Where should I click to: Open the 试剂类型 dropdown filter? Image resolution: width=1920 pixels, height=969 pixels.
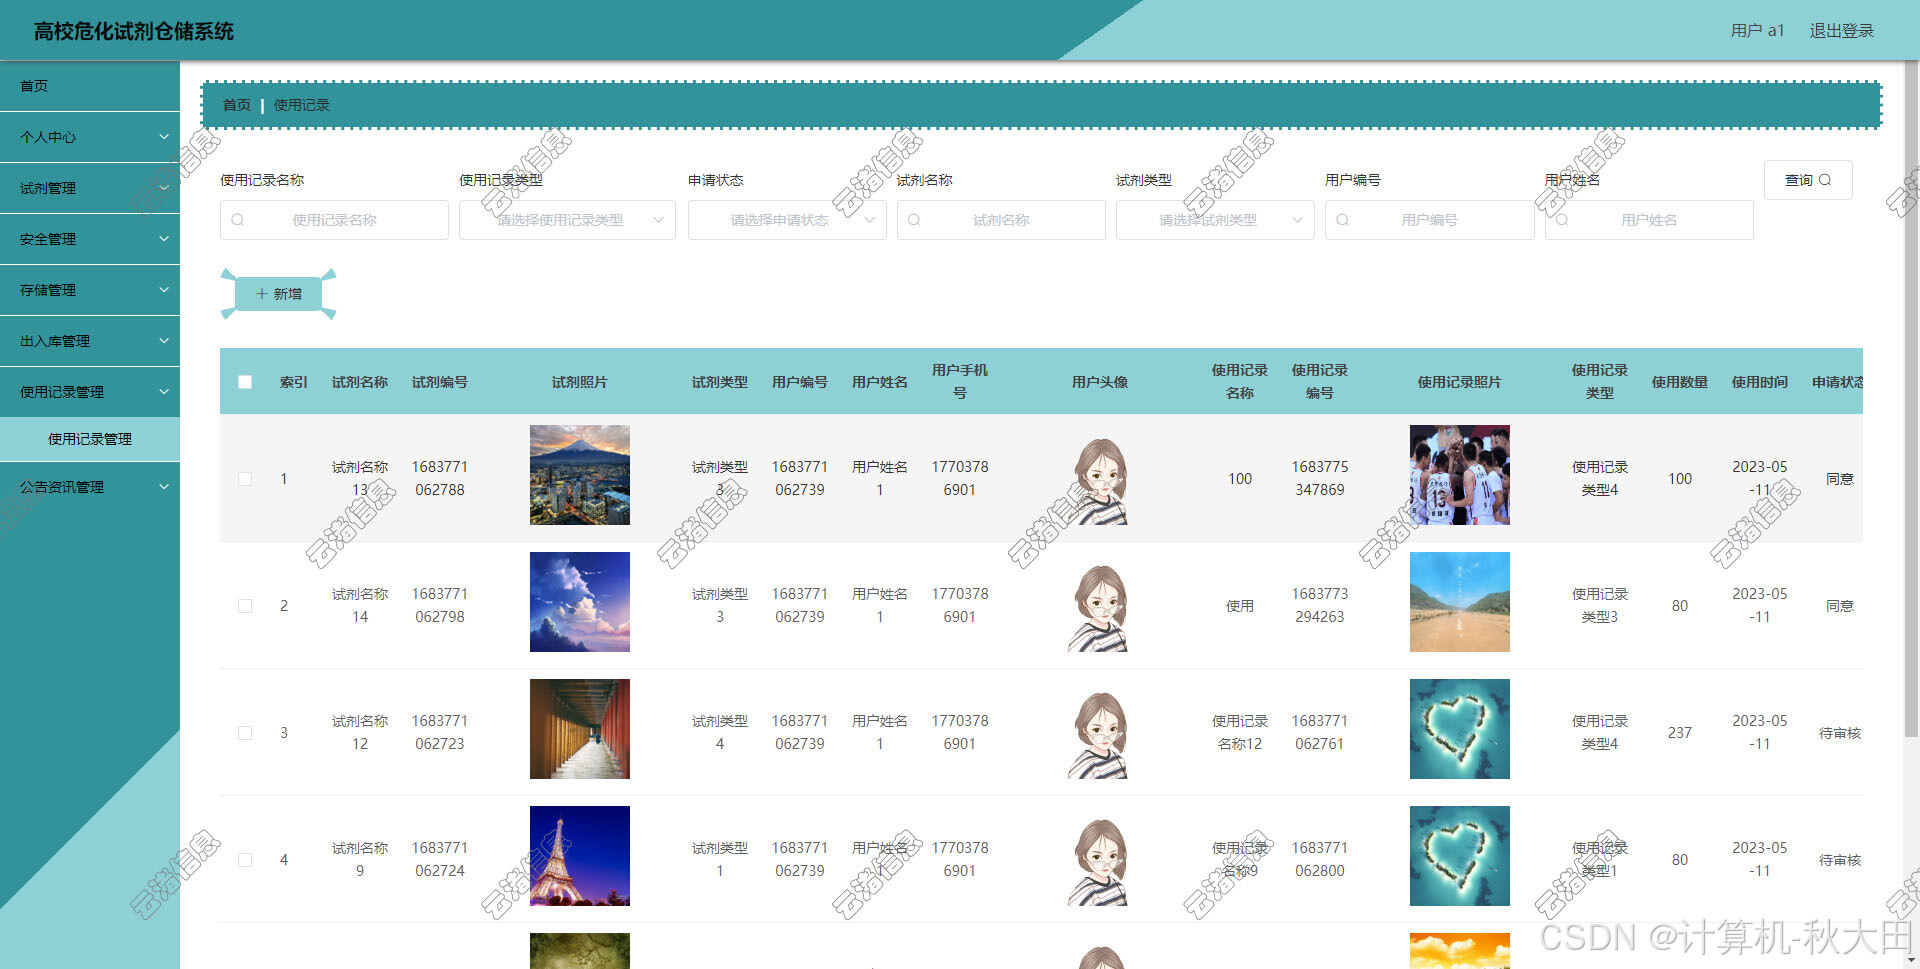coord(1215,220)
